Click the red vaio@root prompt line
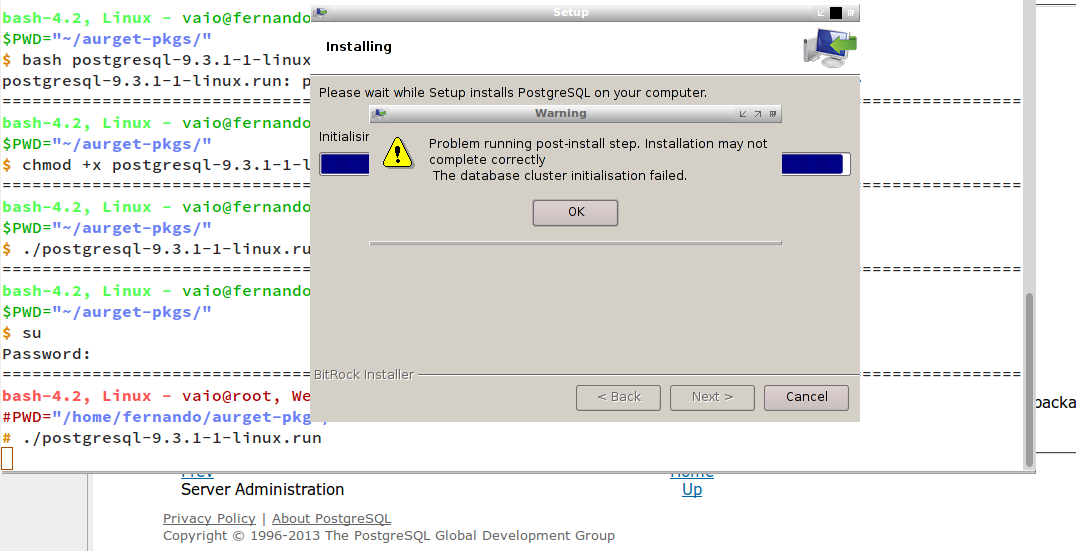Image resolution: width=1076 pixels, height=551 pixels. 156,396
